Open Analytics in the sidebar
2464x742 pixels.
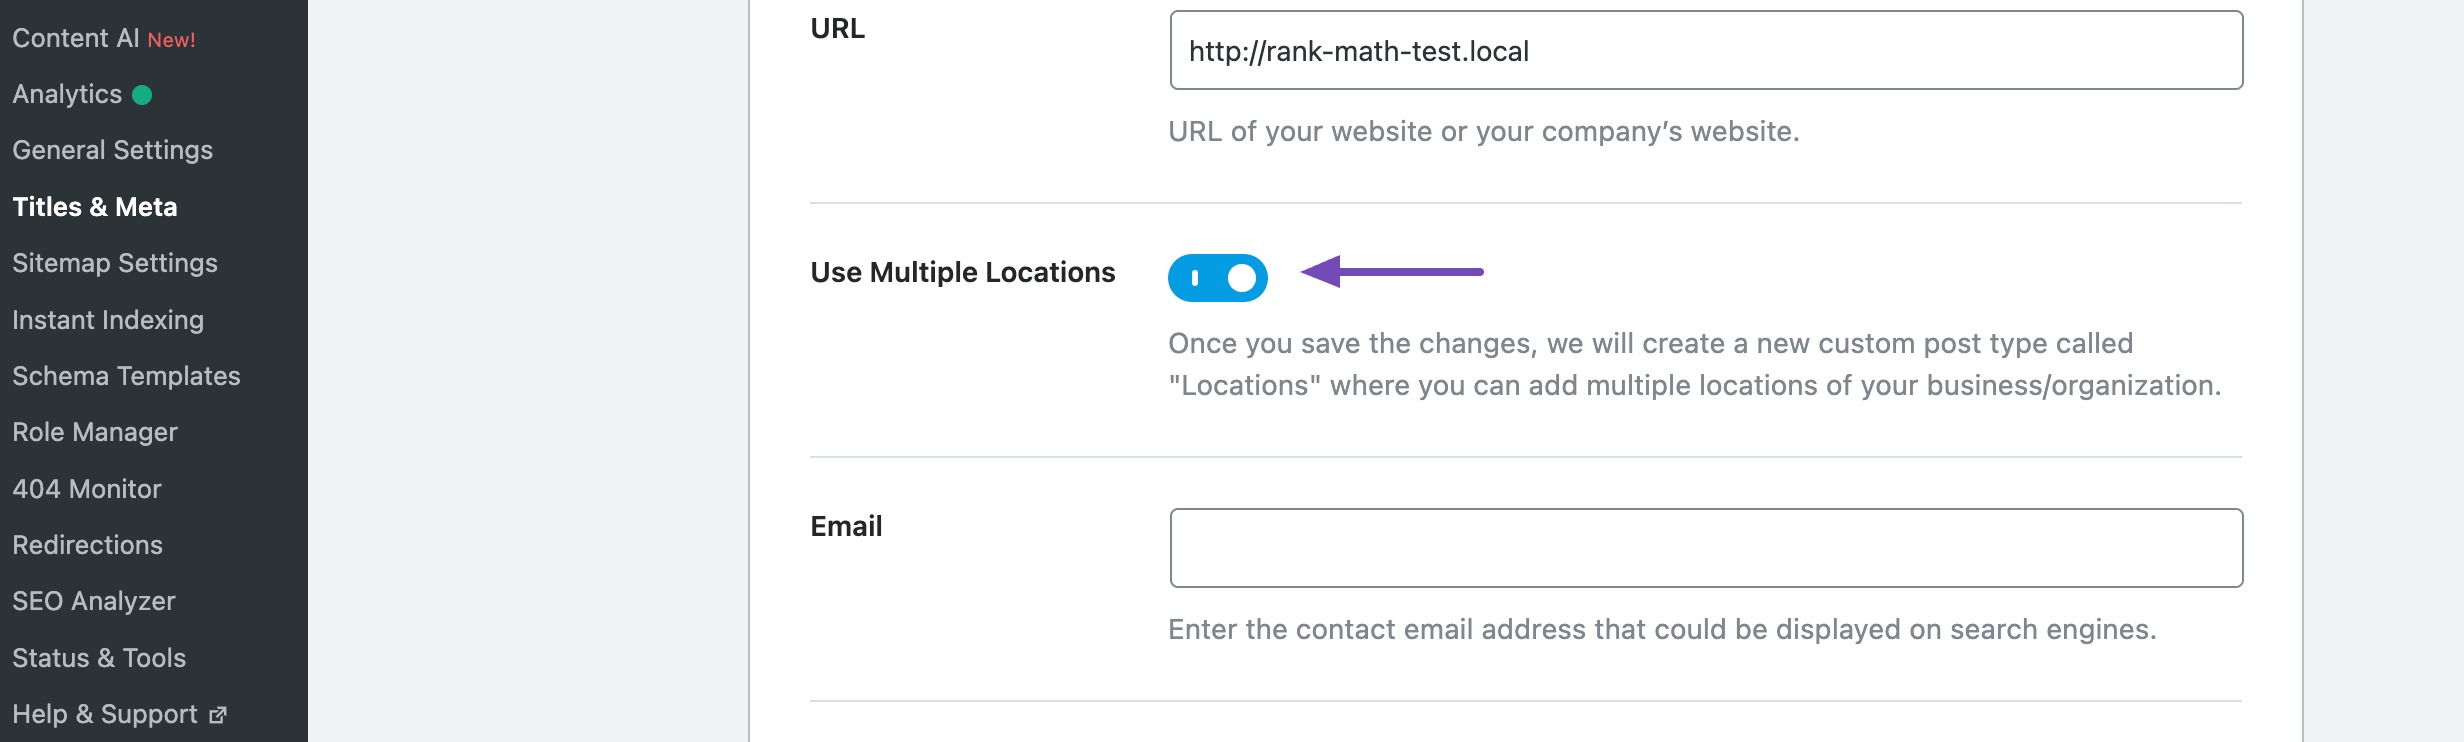point(67,94)
